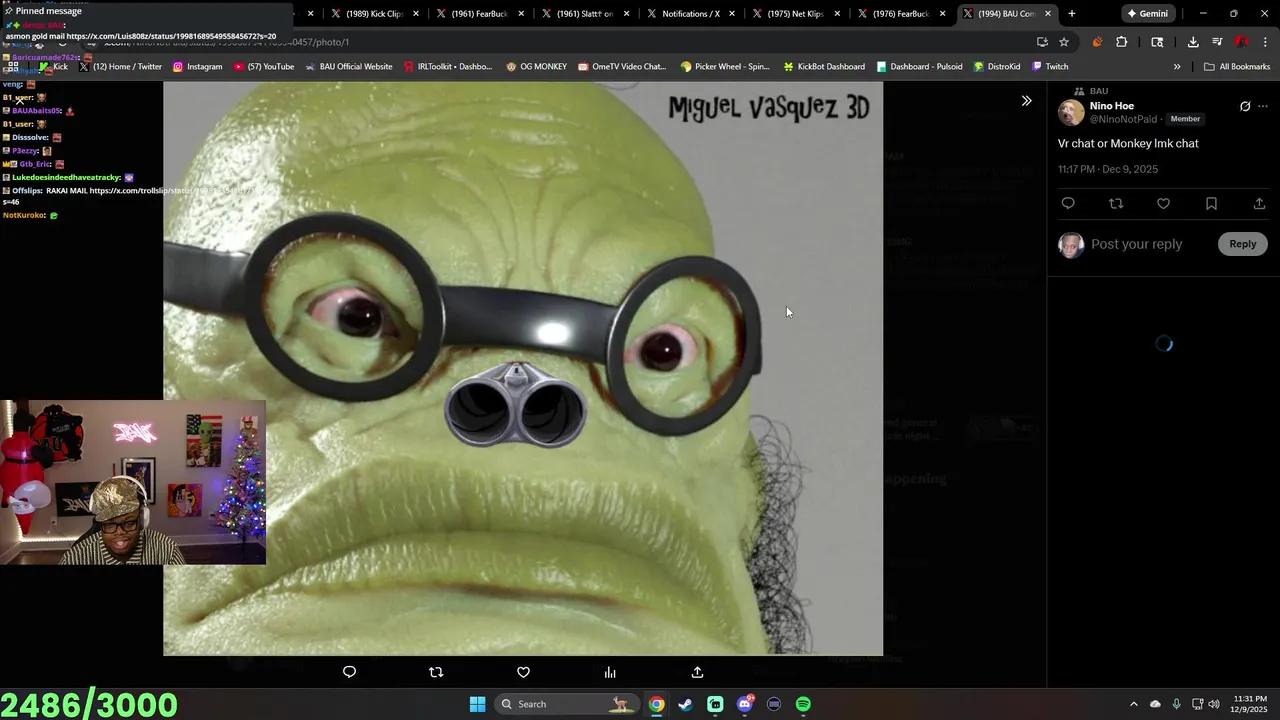Click the reply icon beneath the photo viewer
Viewport: 1280px width, 720px height.
[x=349, y=672]
